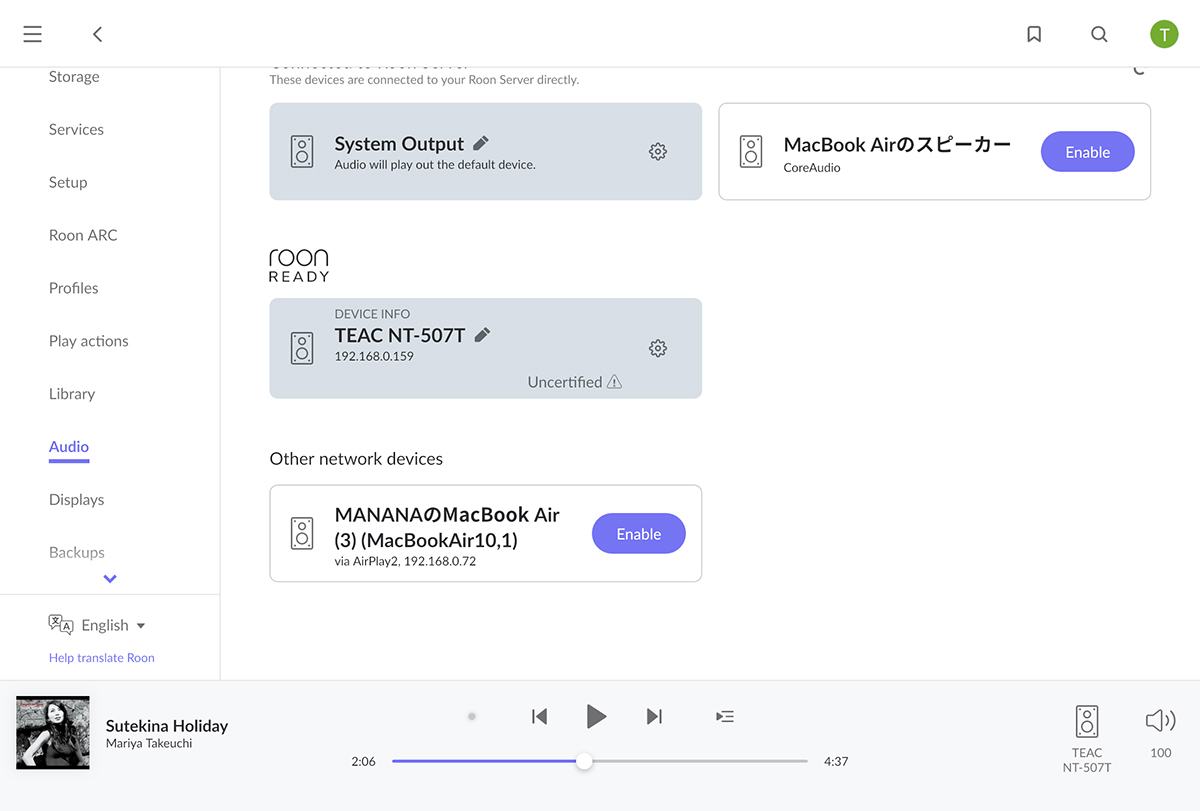Click the Help translate Roon link
This screenshot has height=811, width=1200.
[102, 658]
